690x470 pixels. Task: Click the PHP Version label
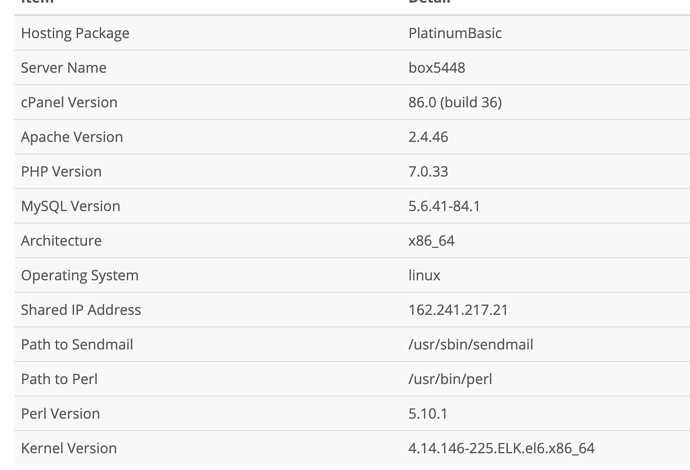(x=61, y=171)
